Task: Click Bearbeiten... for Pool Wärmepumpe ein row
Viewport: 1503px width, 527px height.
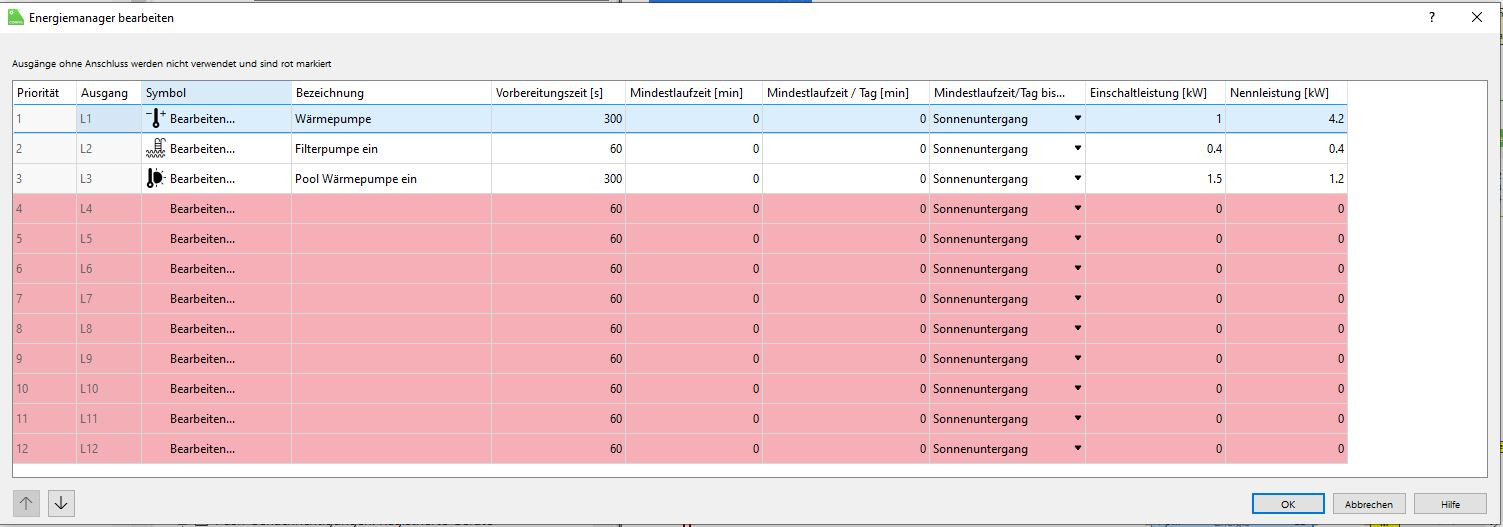Action: tap(203, 179)
